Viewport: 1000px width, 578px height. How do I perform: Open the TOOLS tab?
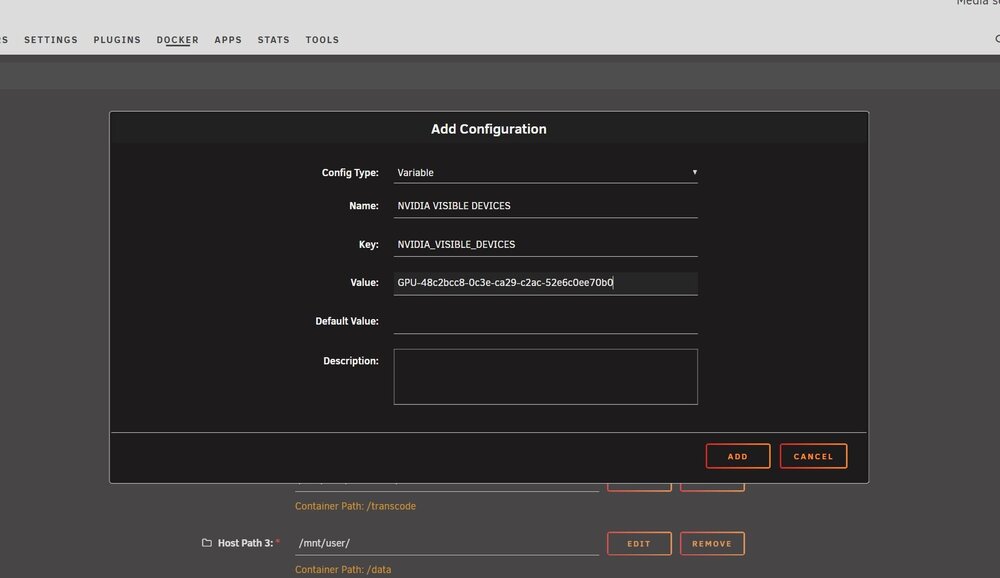click(322, 40)
